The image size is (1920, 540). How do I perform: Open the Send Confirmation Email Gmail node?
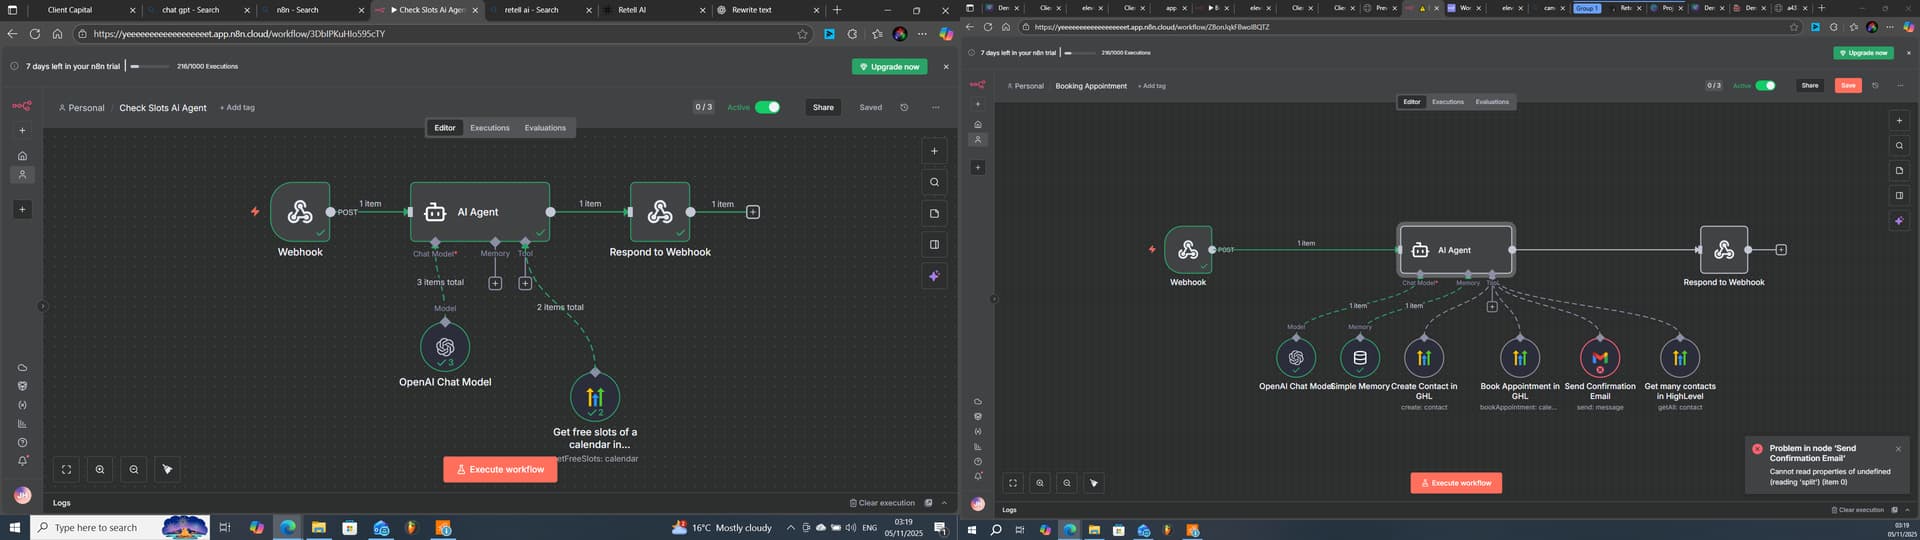[x=1599, y=358]
